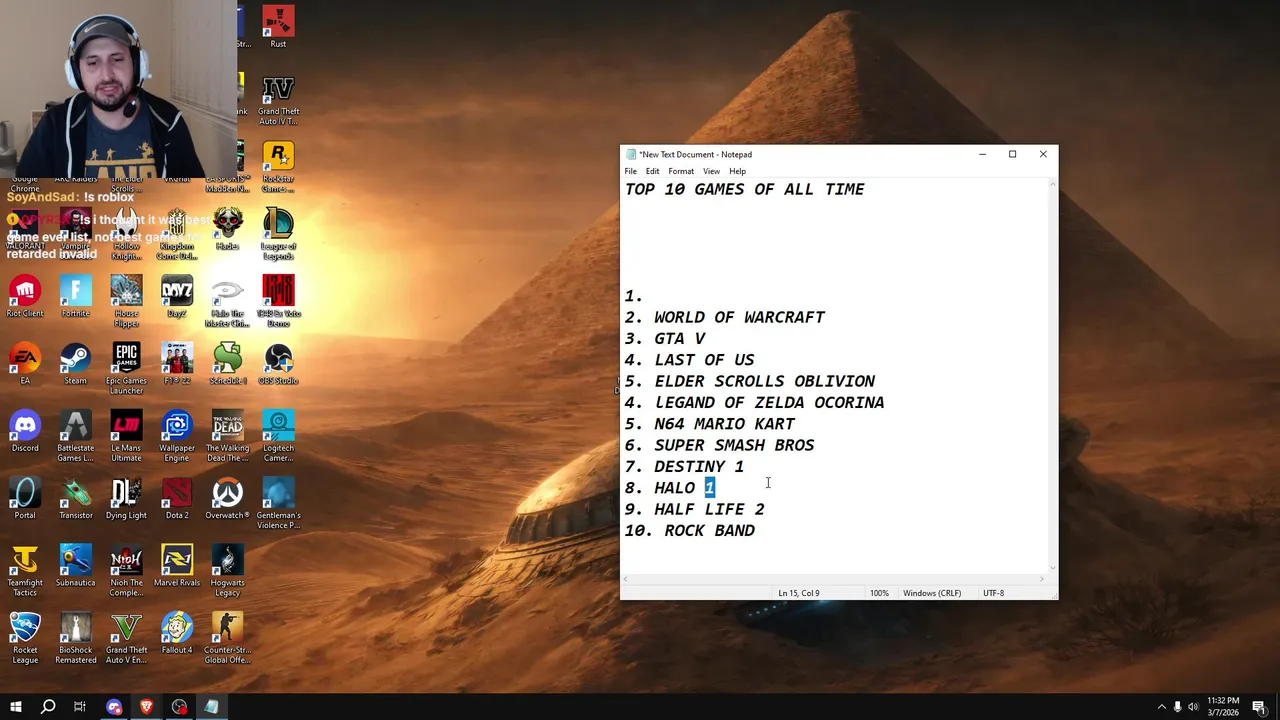Open the Rockstar Games Launcher shortcut

pyautogui.click(x=278, y=166)
